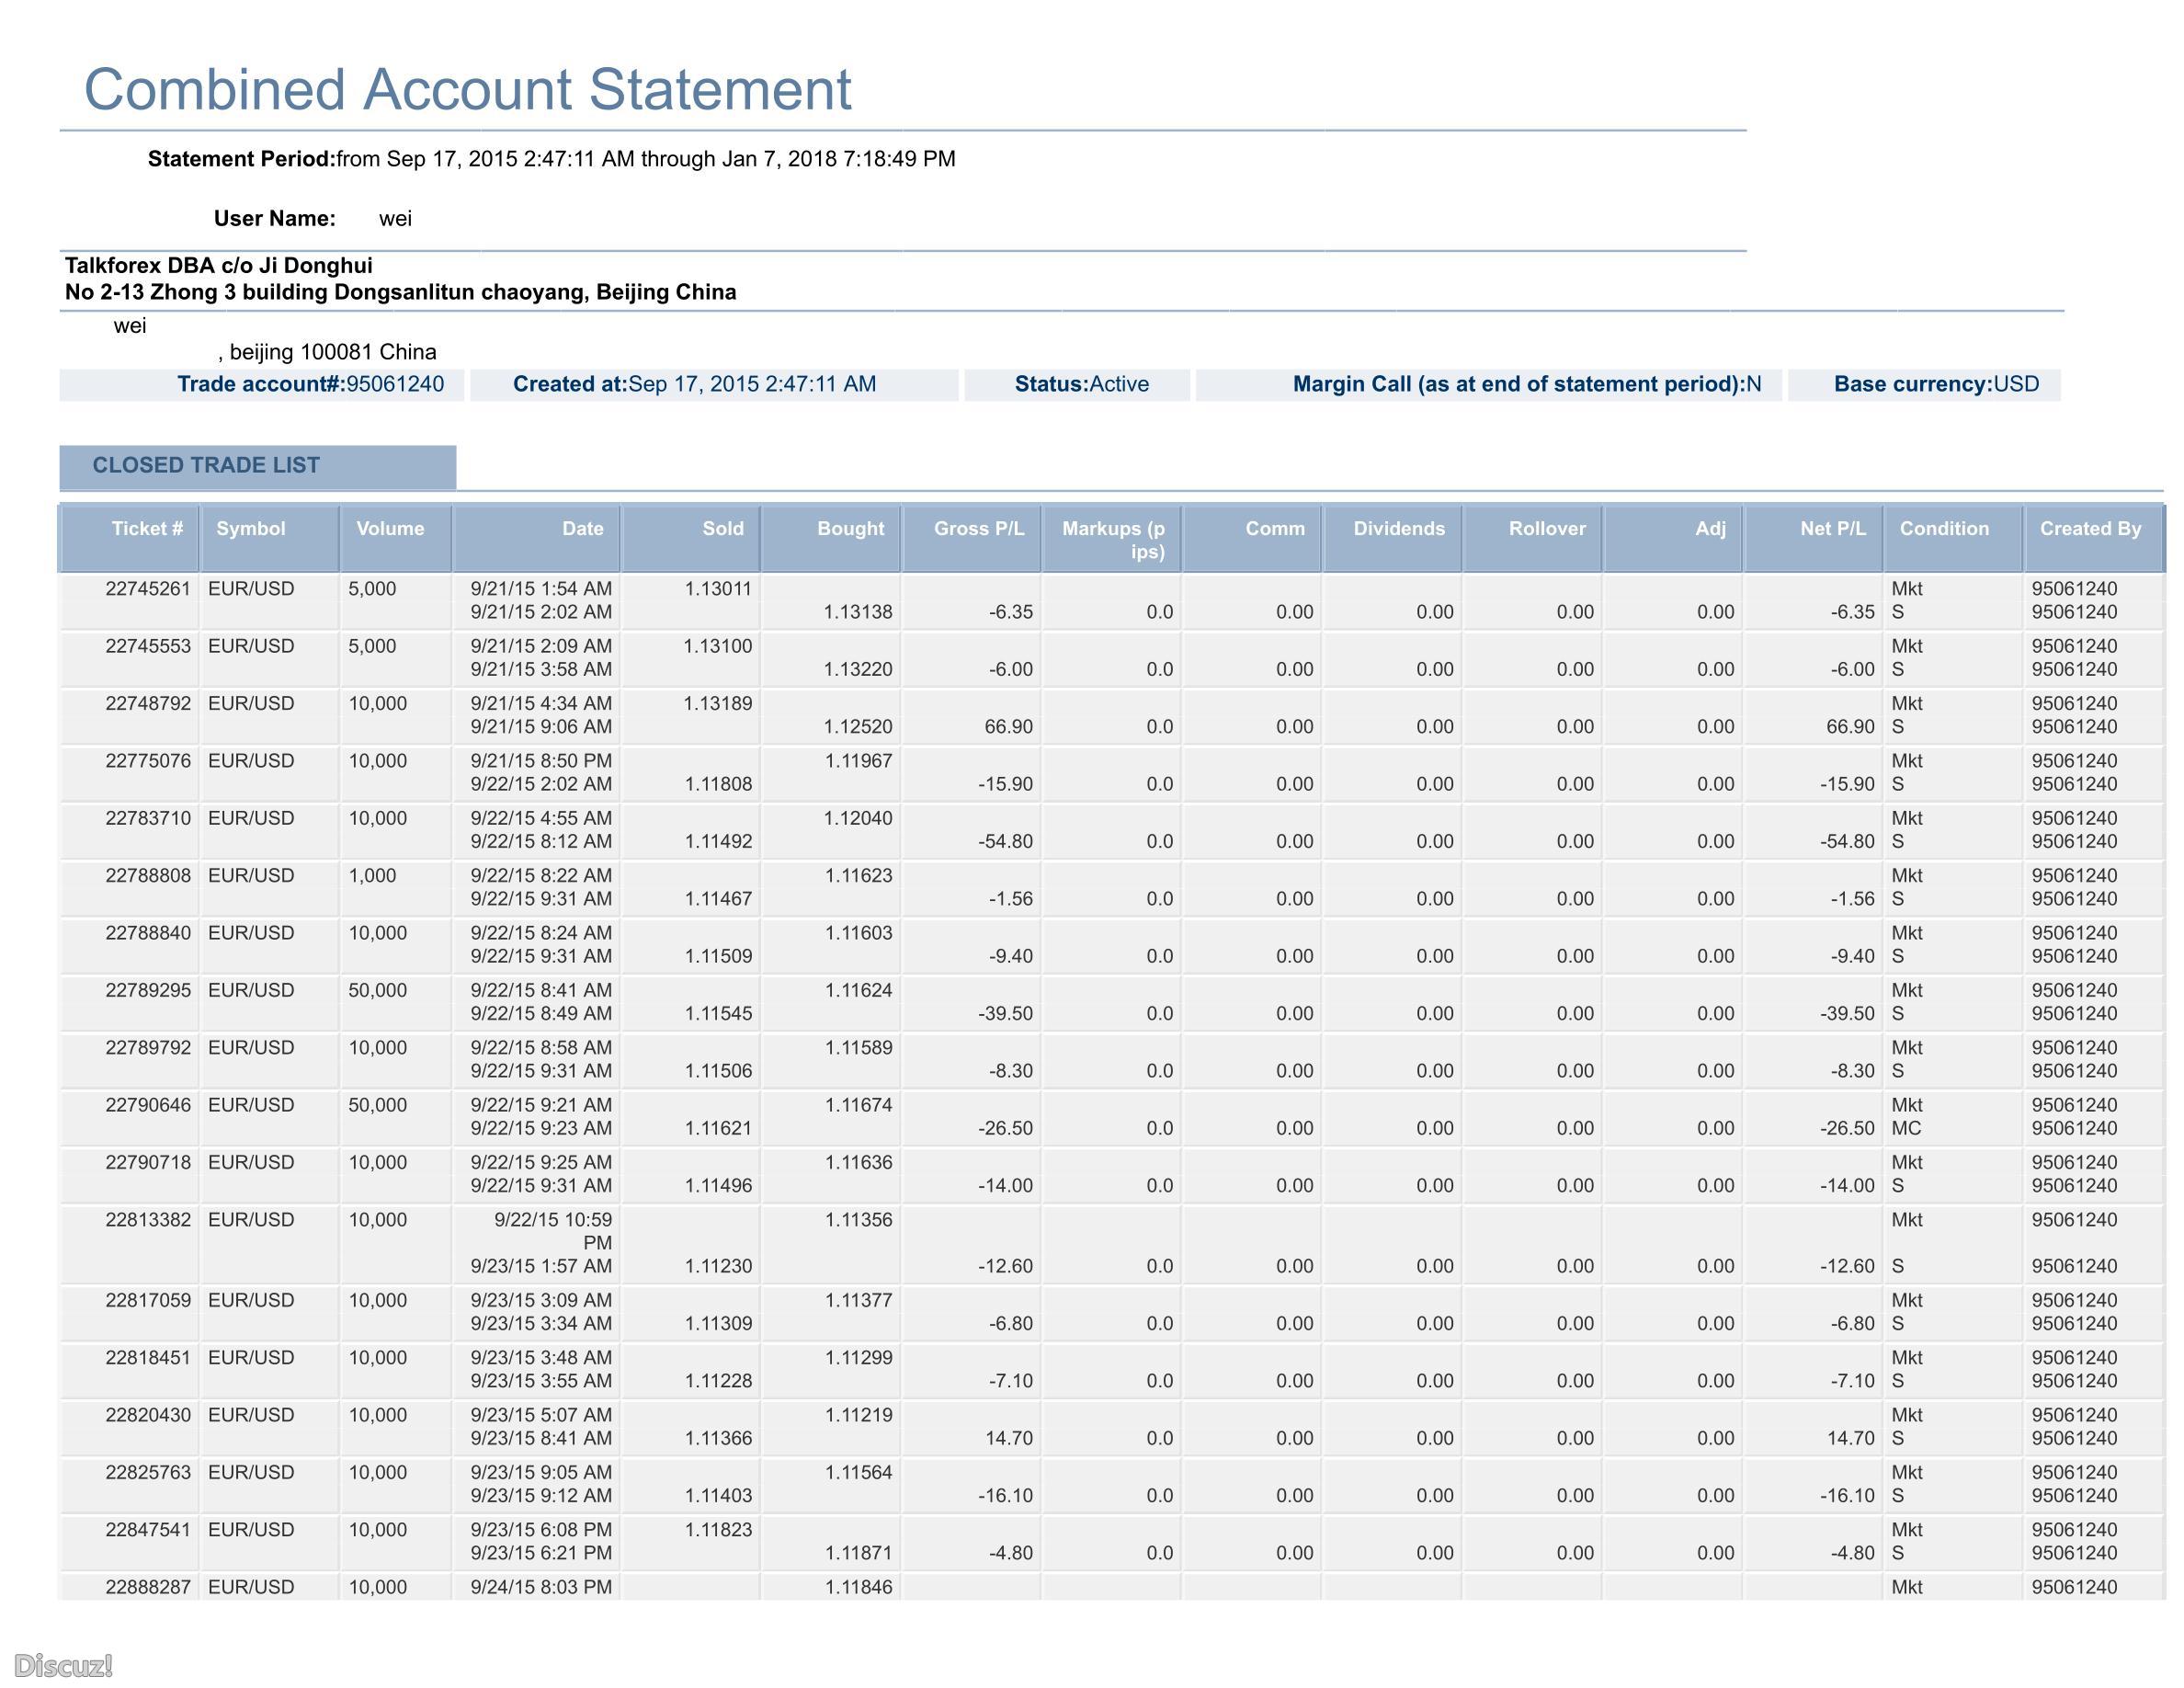Click the sold price 1.13011

coord(718,589)
